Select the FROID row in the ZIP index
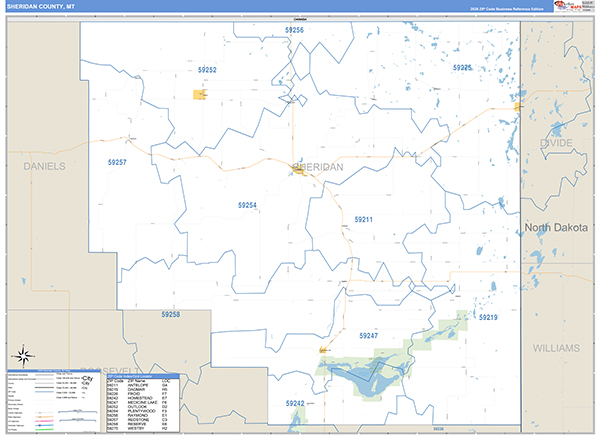 tap(143, 394)
